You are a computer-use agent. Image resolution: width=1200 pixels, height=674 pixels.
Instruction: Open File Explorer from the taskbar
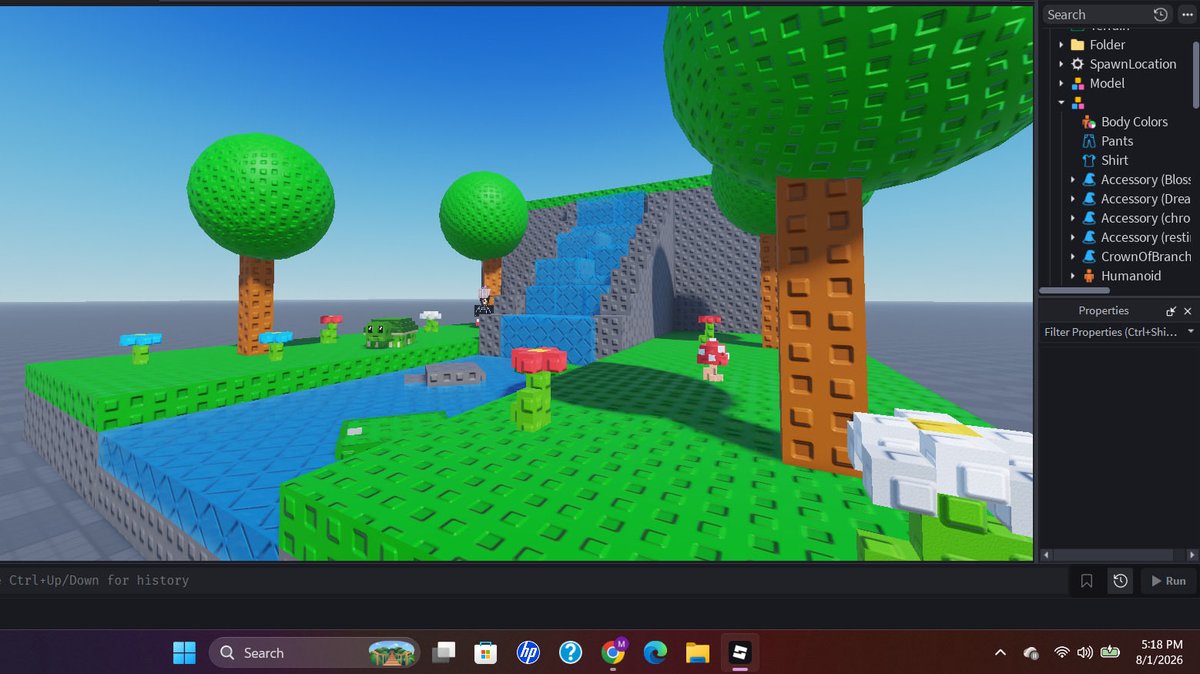click(698, 653)
